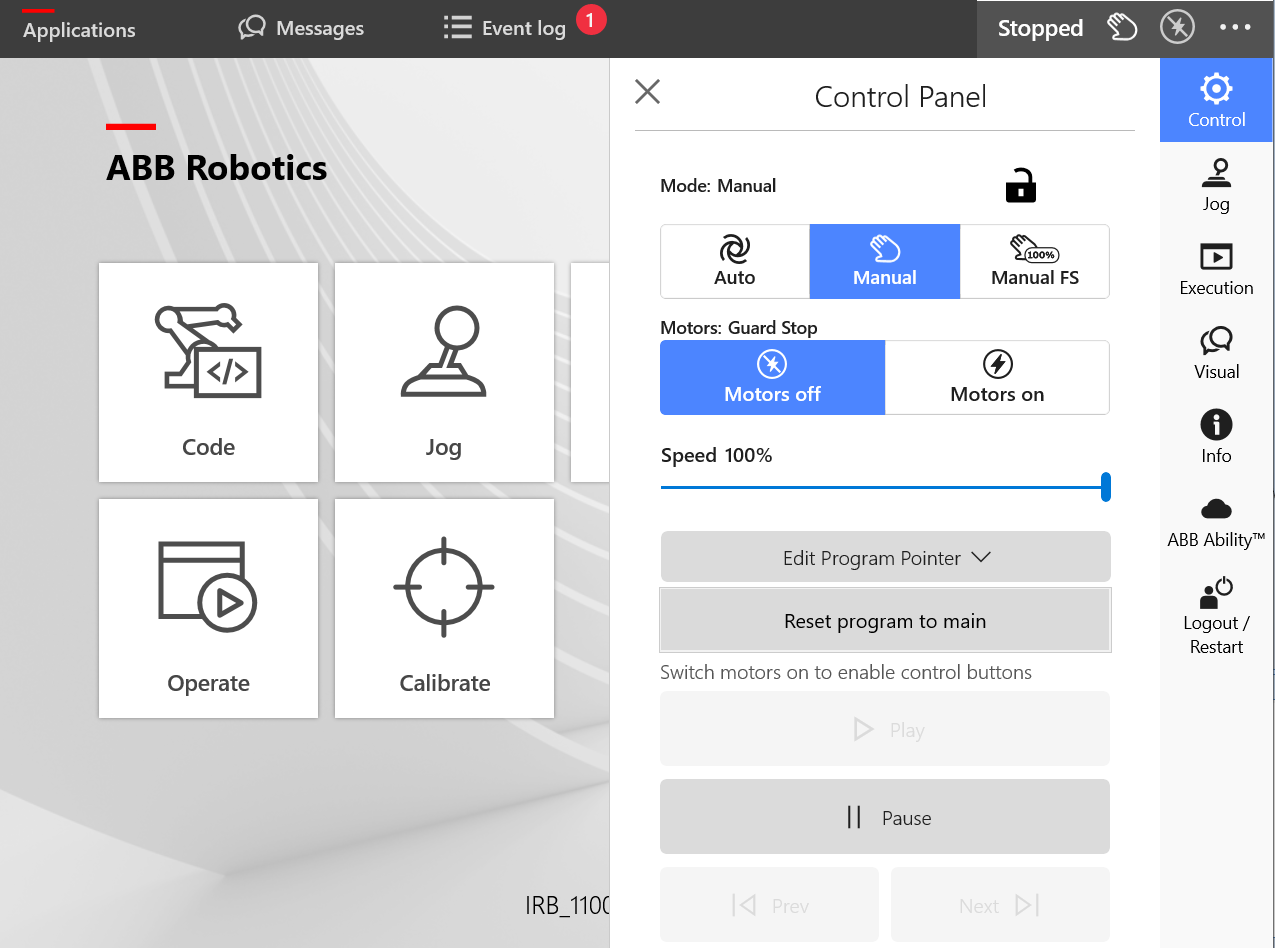Image resolution: width=1275 pixels, height=948 pixels.
Task: Click the red Event log notification badge
Action: pyautogui.click(x=591, y=19)
